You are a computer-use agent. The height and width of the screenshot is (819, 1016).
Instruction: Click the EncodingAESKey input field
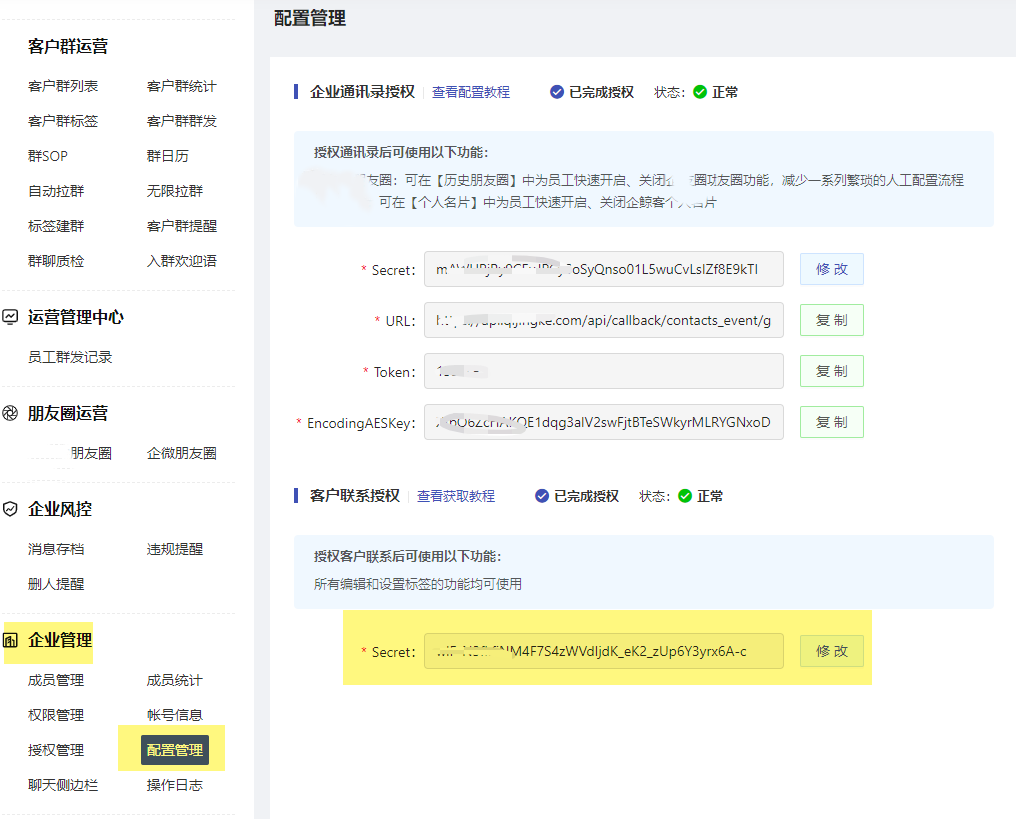[604, 422]
